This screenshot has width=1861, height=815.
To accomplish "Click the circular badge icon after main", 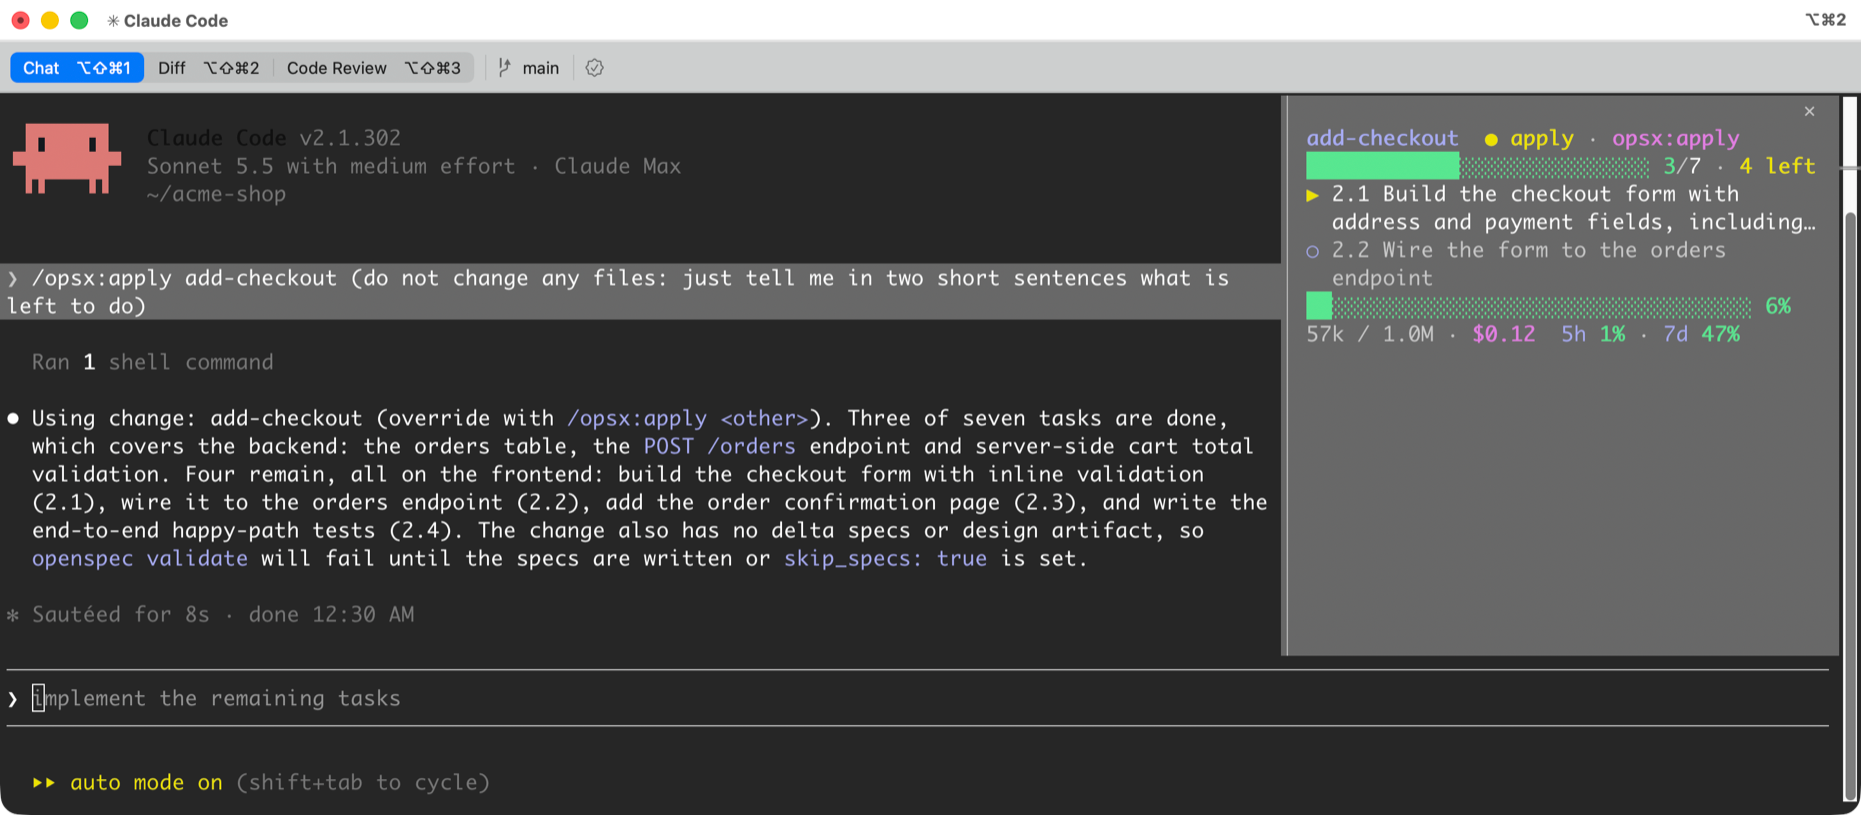I will (x=595, y=68).
